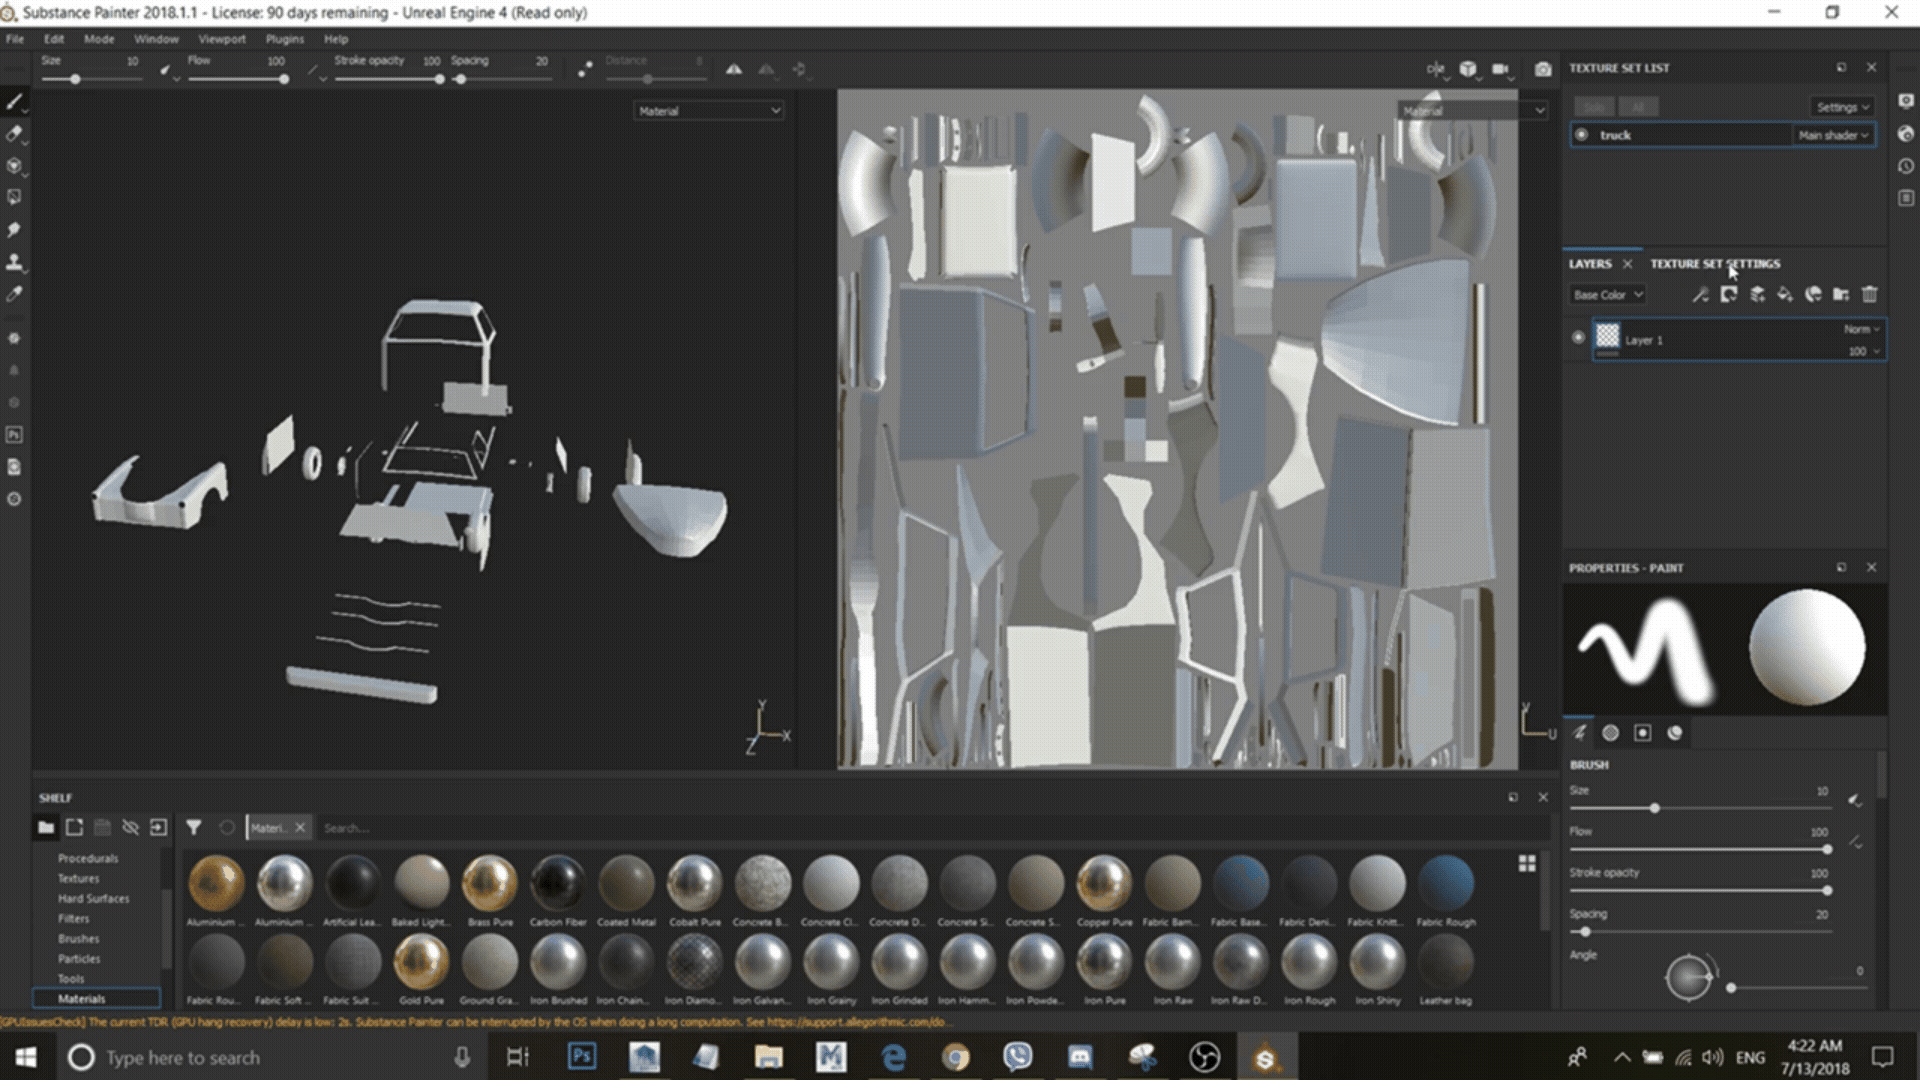Open the Base Color channel dropdown
Screen dimensions: 1920x1080
1607,295
